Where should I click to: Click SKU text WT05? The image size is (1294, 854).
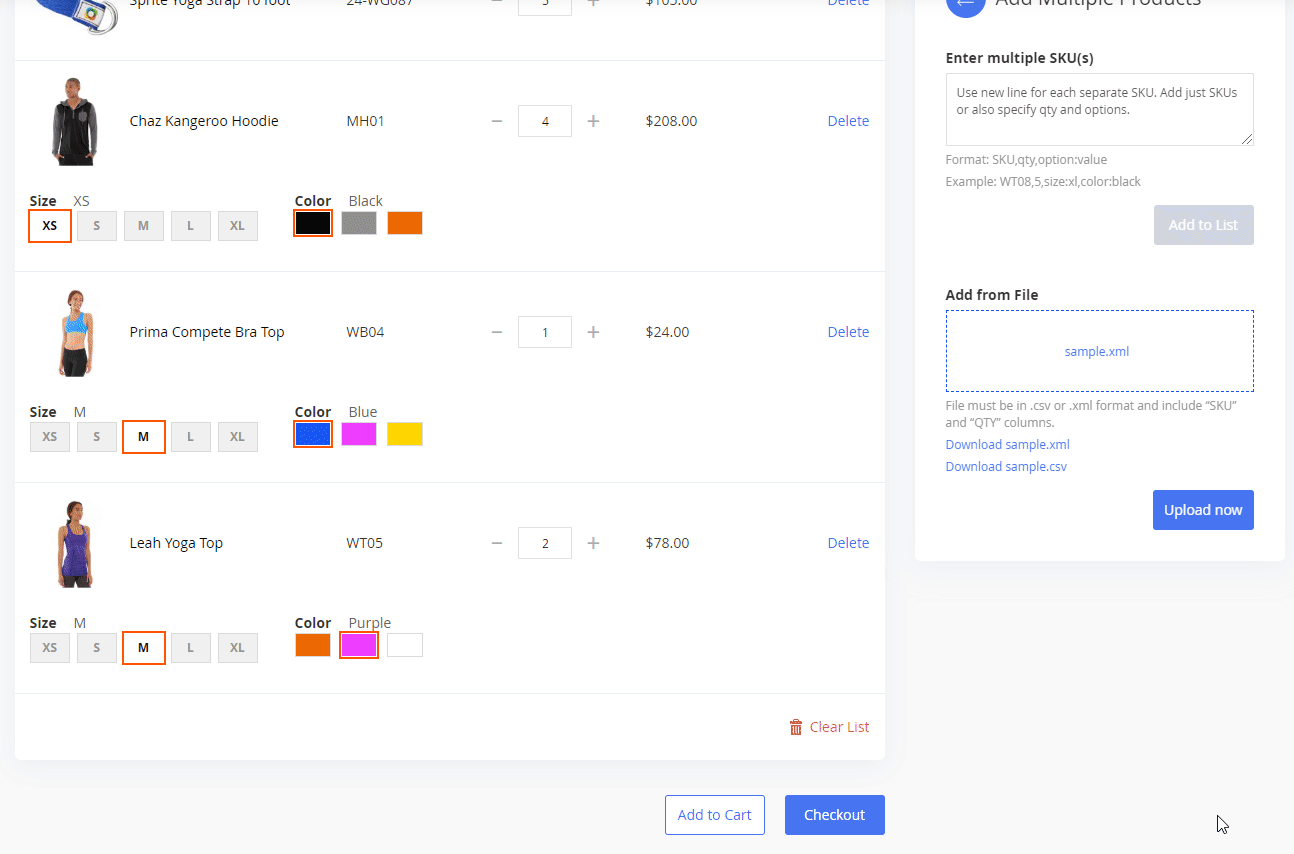click(364, 543)
